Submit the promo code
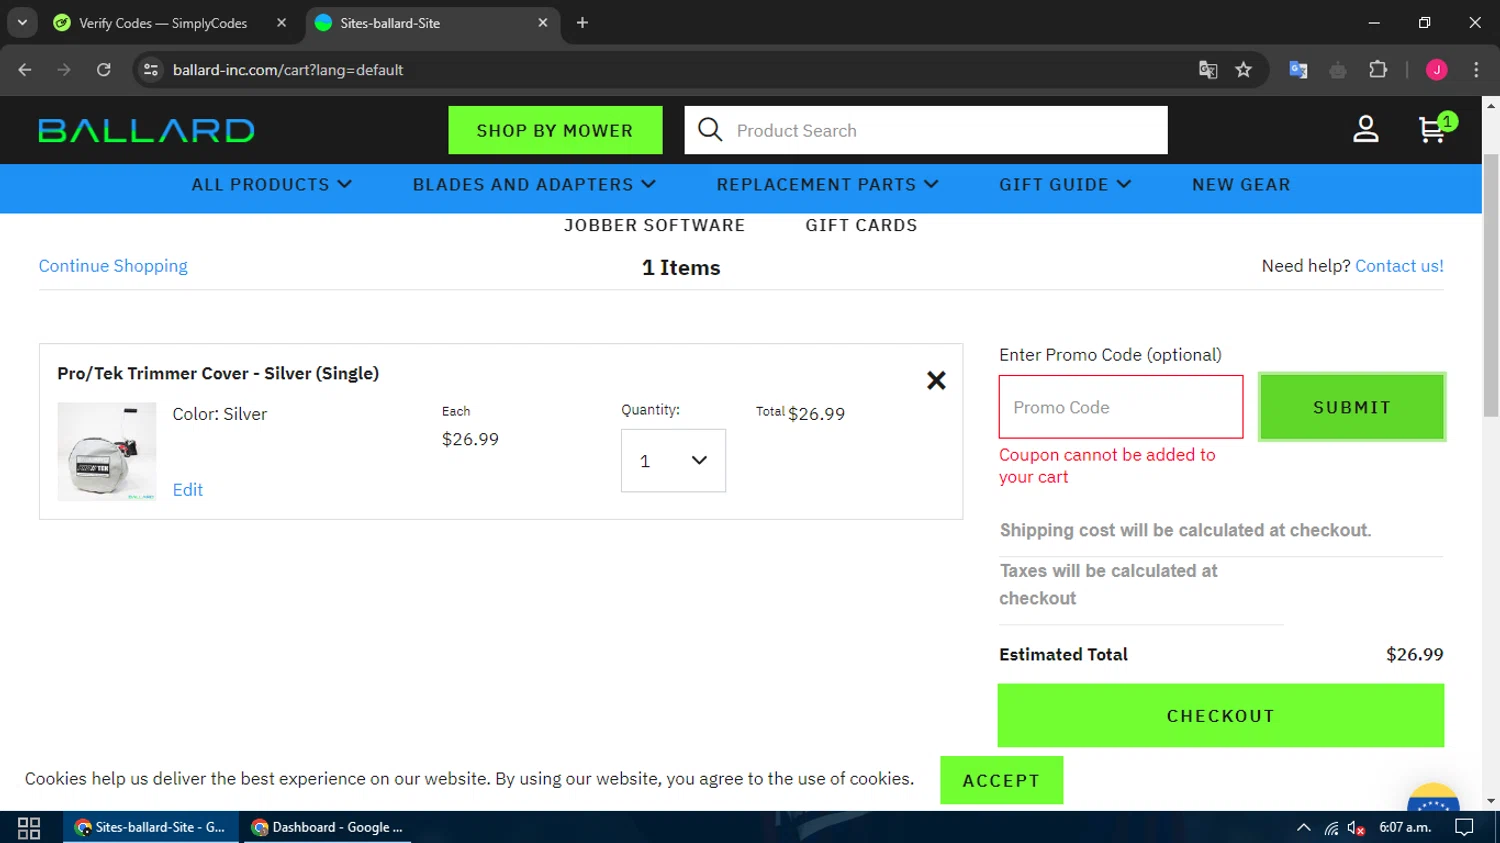Viewport: 1500px width, 843px height. pos(1352,407)
